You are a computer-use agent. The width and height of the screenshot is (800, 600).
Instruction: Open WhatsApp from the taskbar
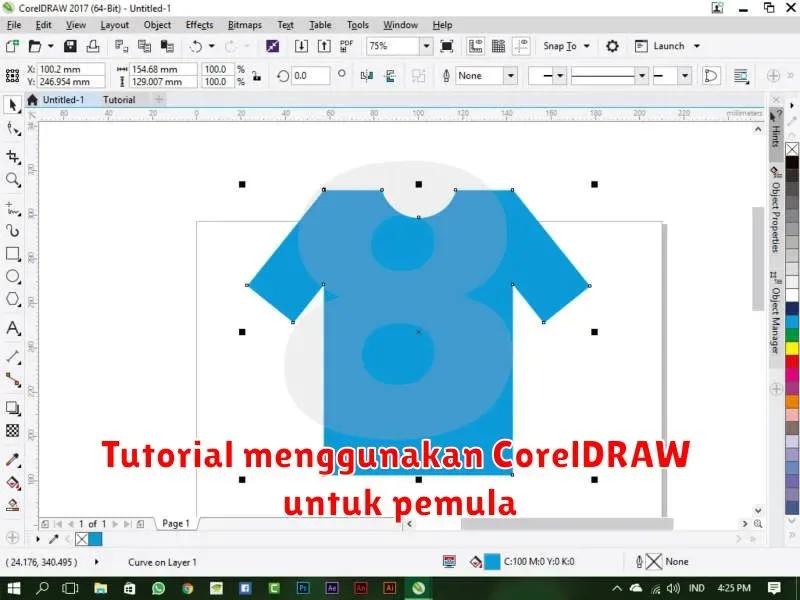click(159, 588)
